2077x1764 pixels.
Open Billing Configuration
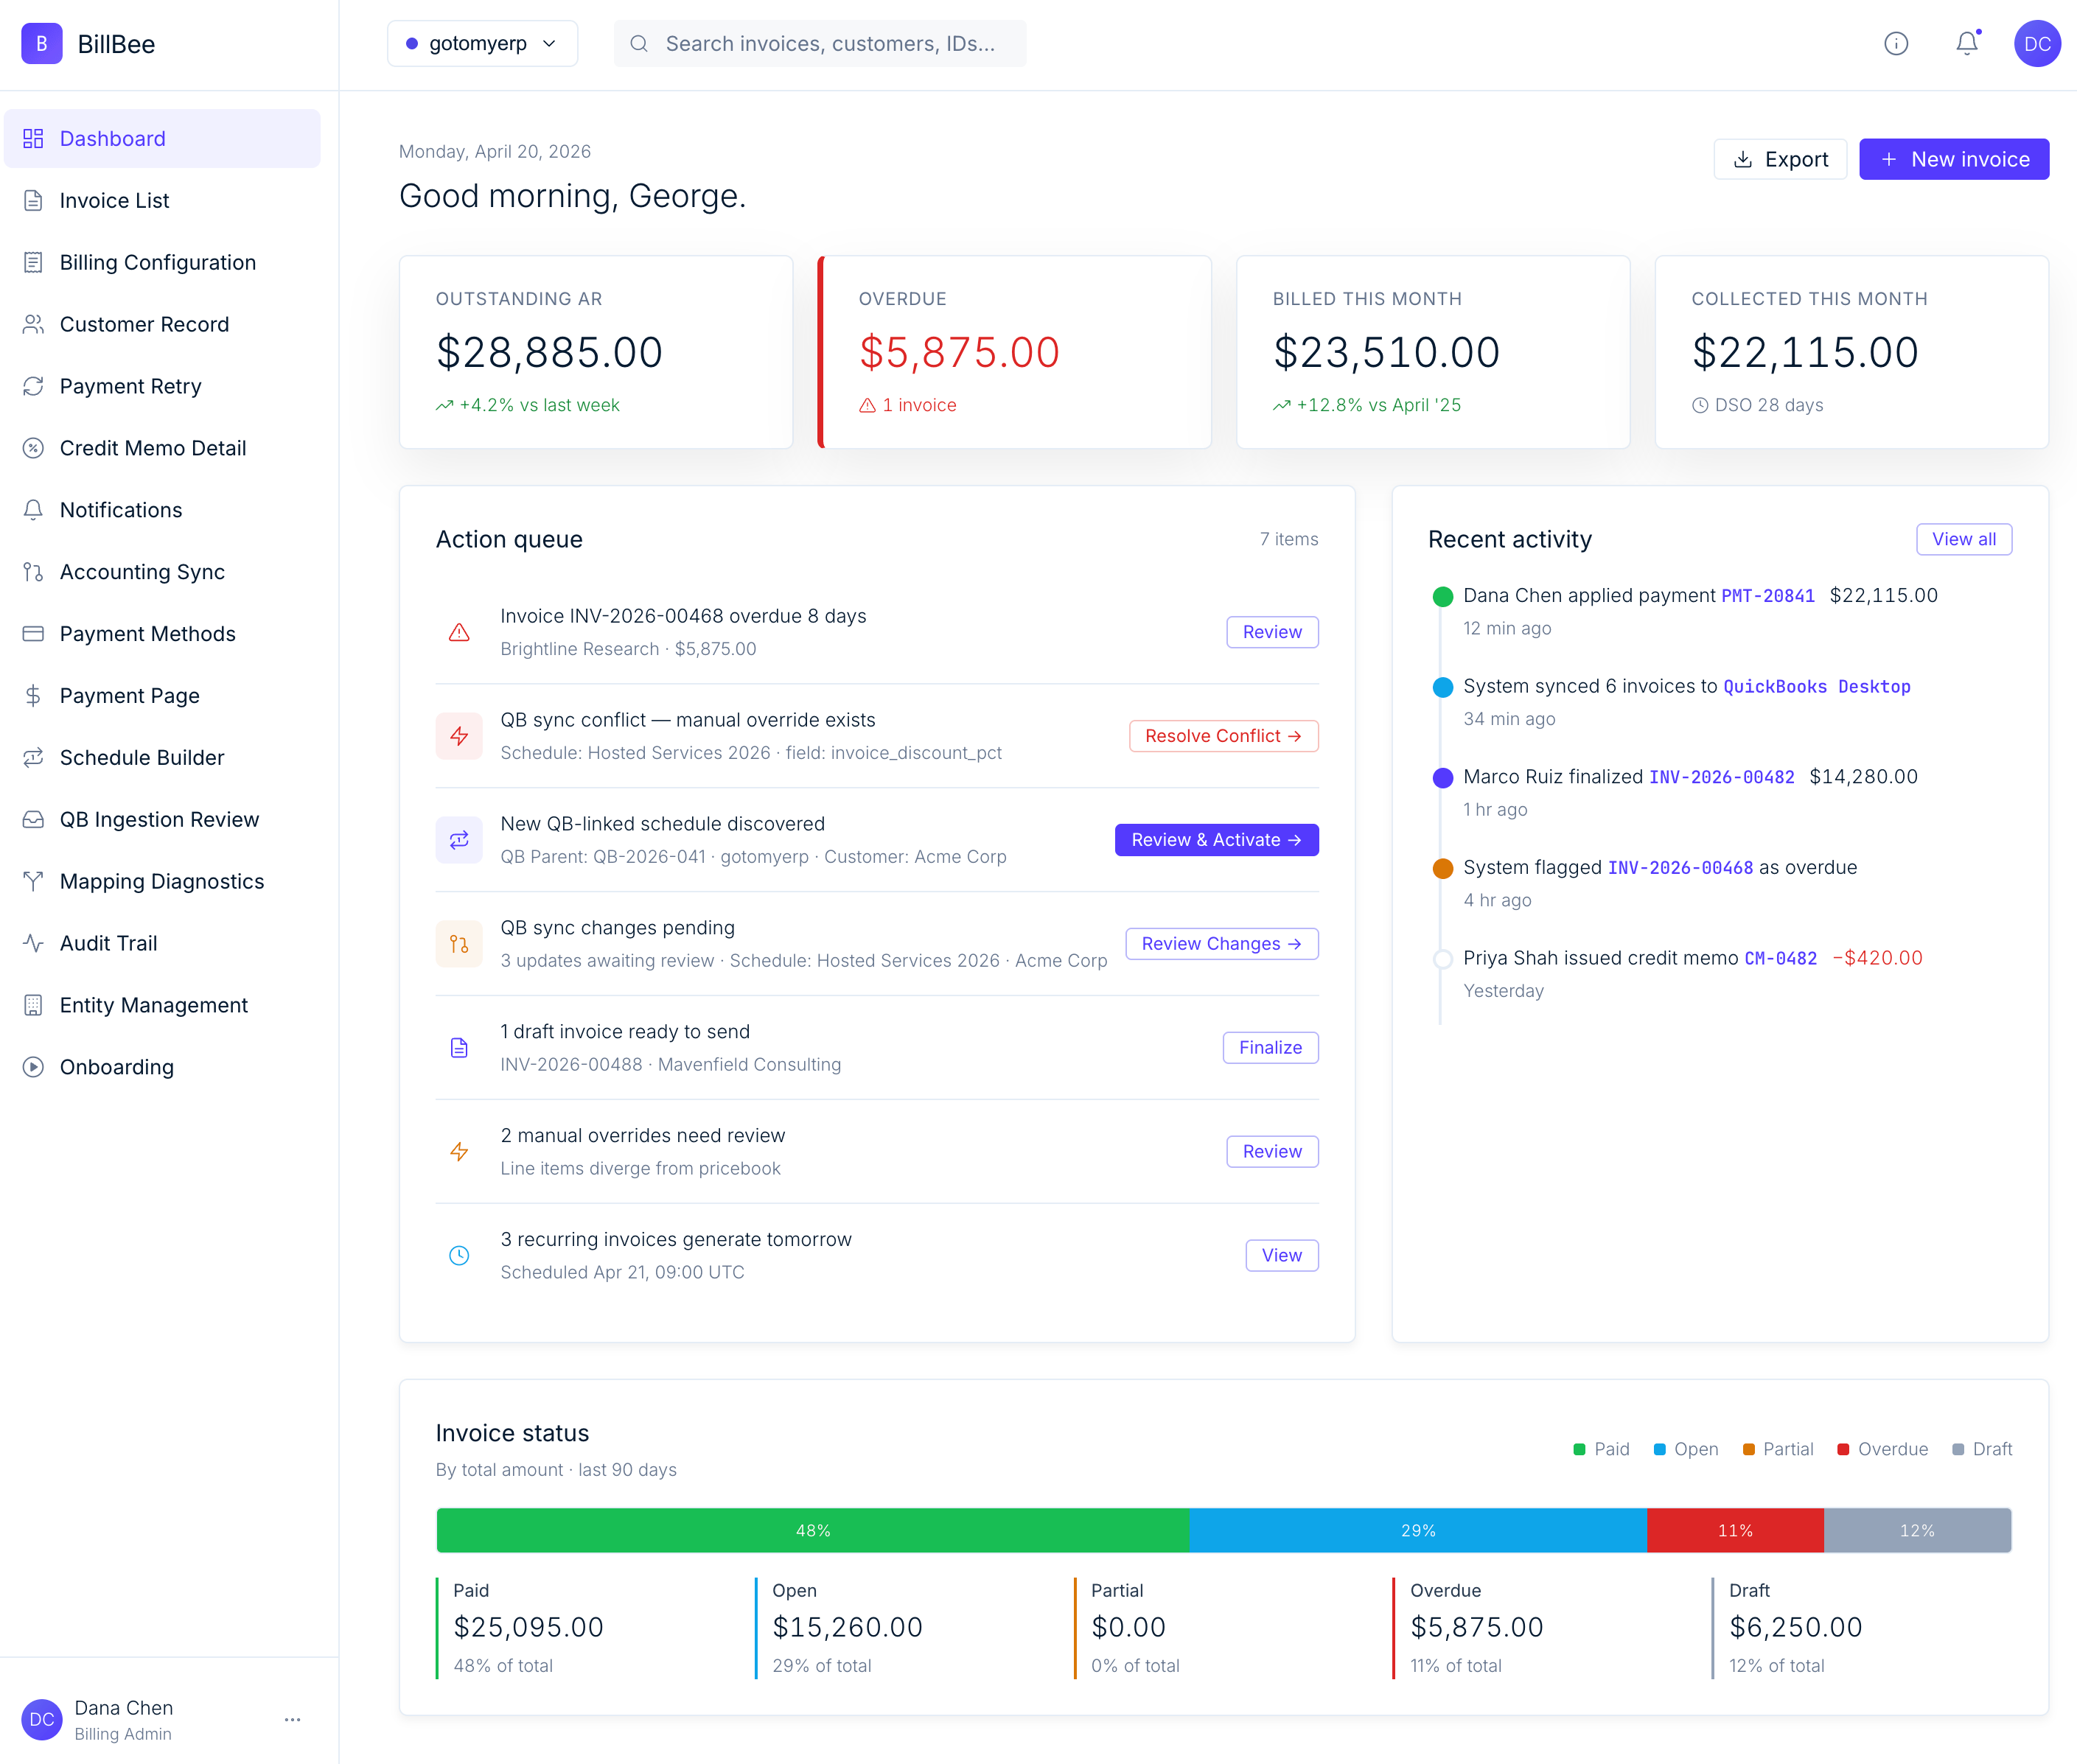(162, 262)
